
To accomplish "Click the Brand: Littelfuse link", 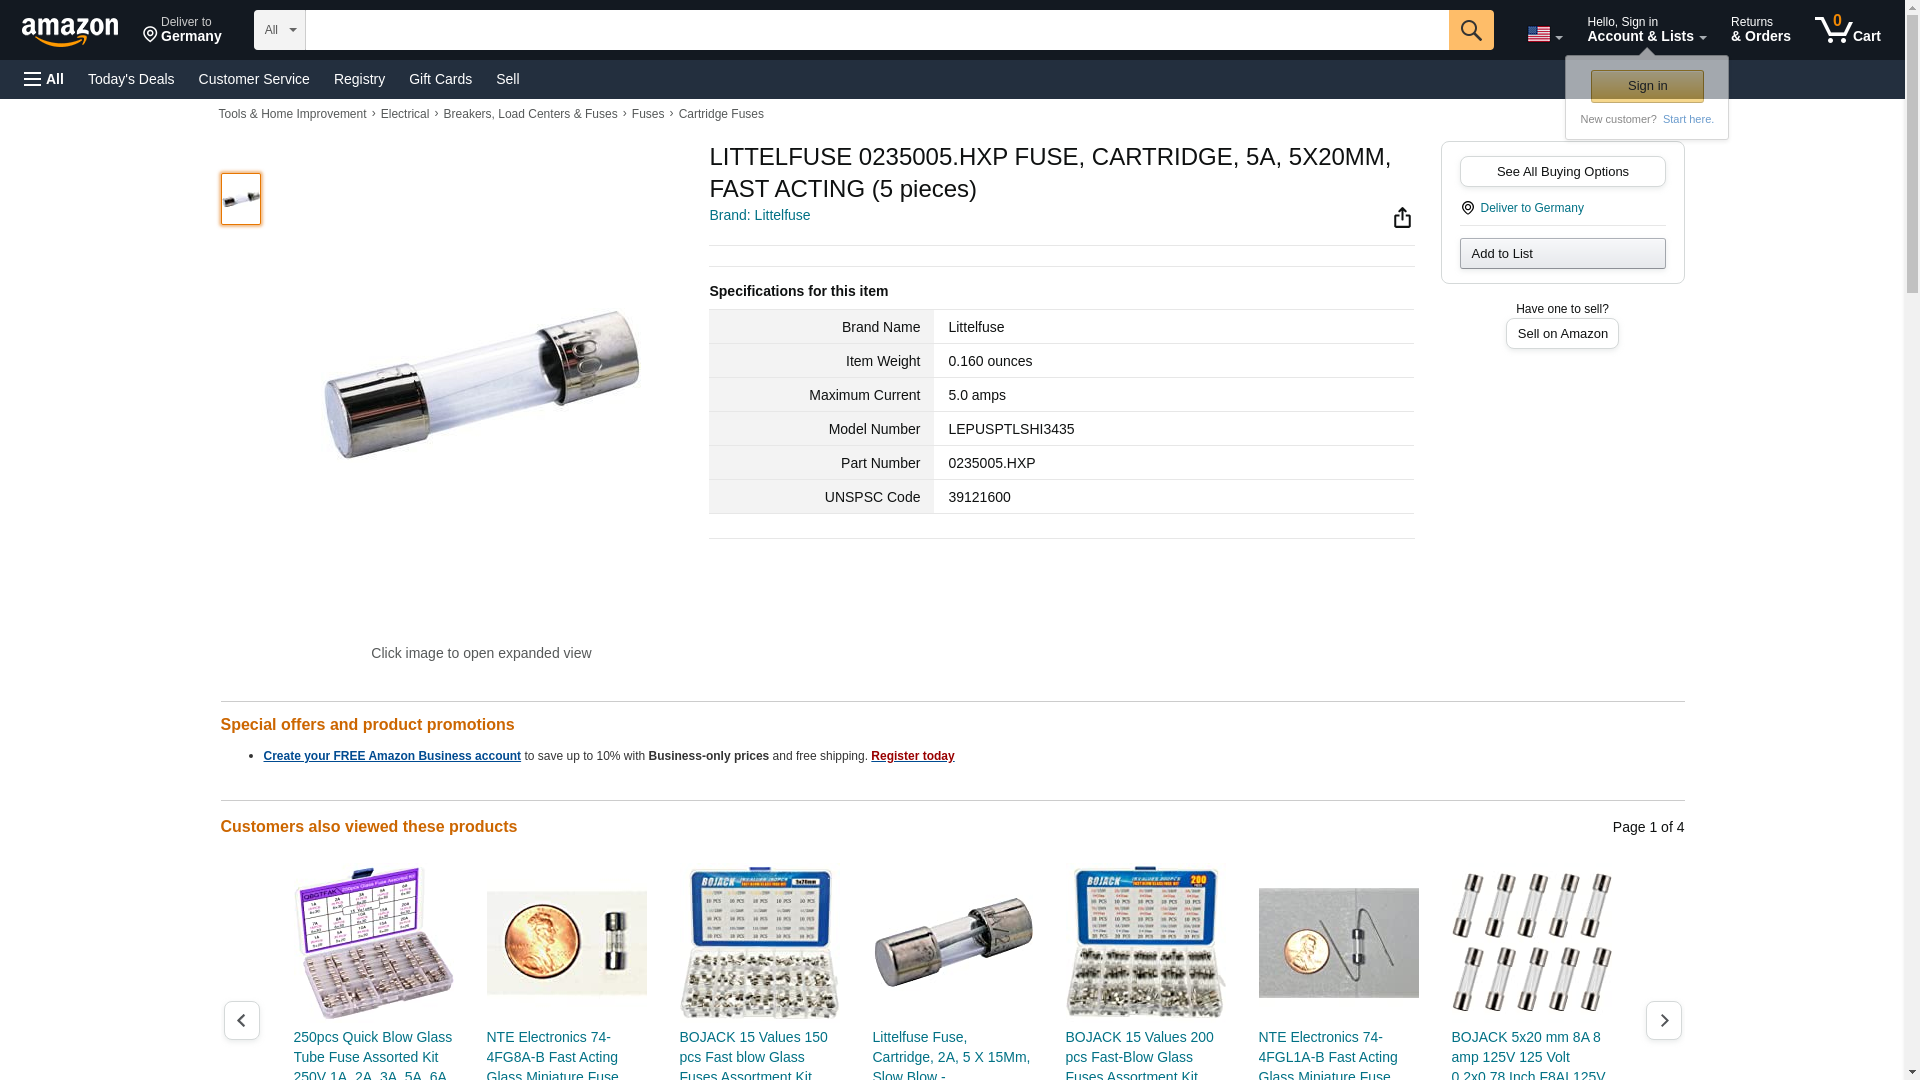I will (759, 215).
